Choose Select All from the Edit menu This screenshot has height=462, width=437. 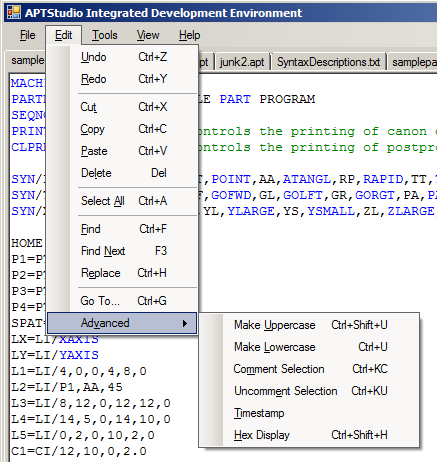click(123, 201)
